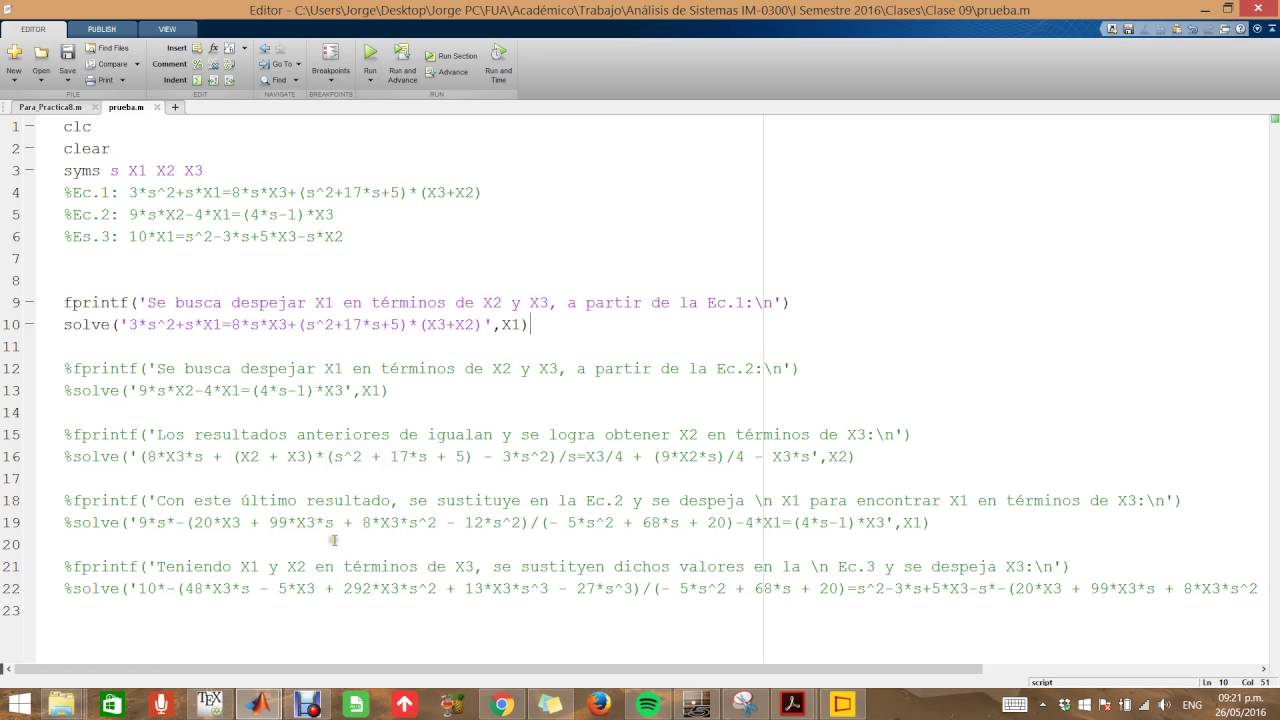Expand the Print dropdown arrow
This screenshot has height=720, width=1280.
(122, 80)
